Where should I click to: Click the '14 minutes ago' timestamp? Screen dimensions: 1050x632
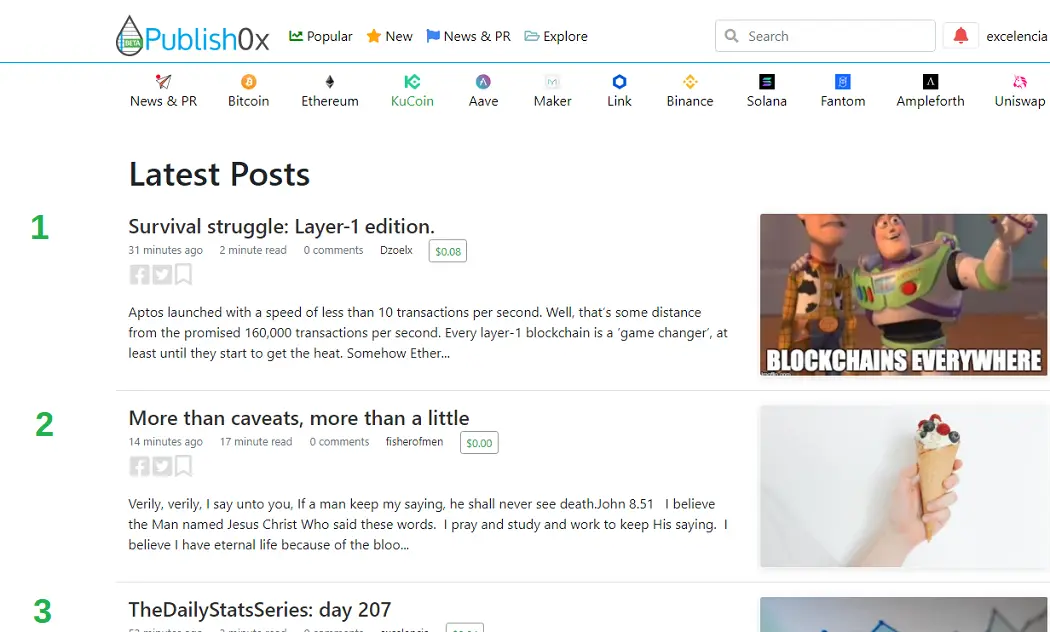click(x=165, y=442)
